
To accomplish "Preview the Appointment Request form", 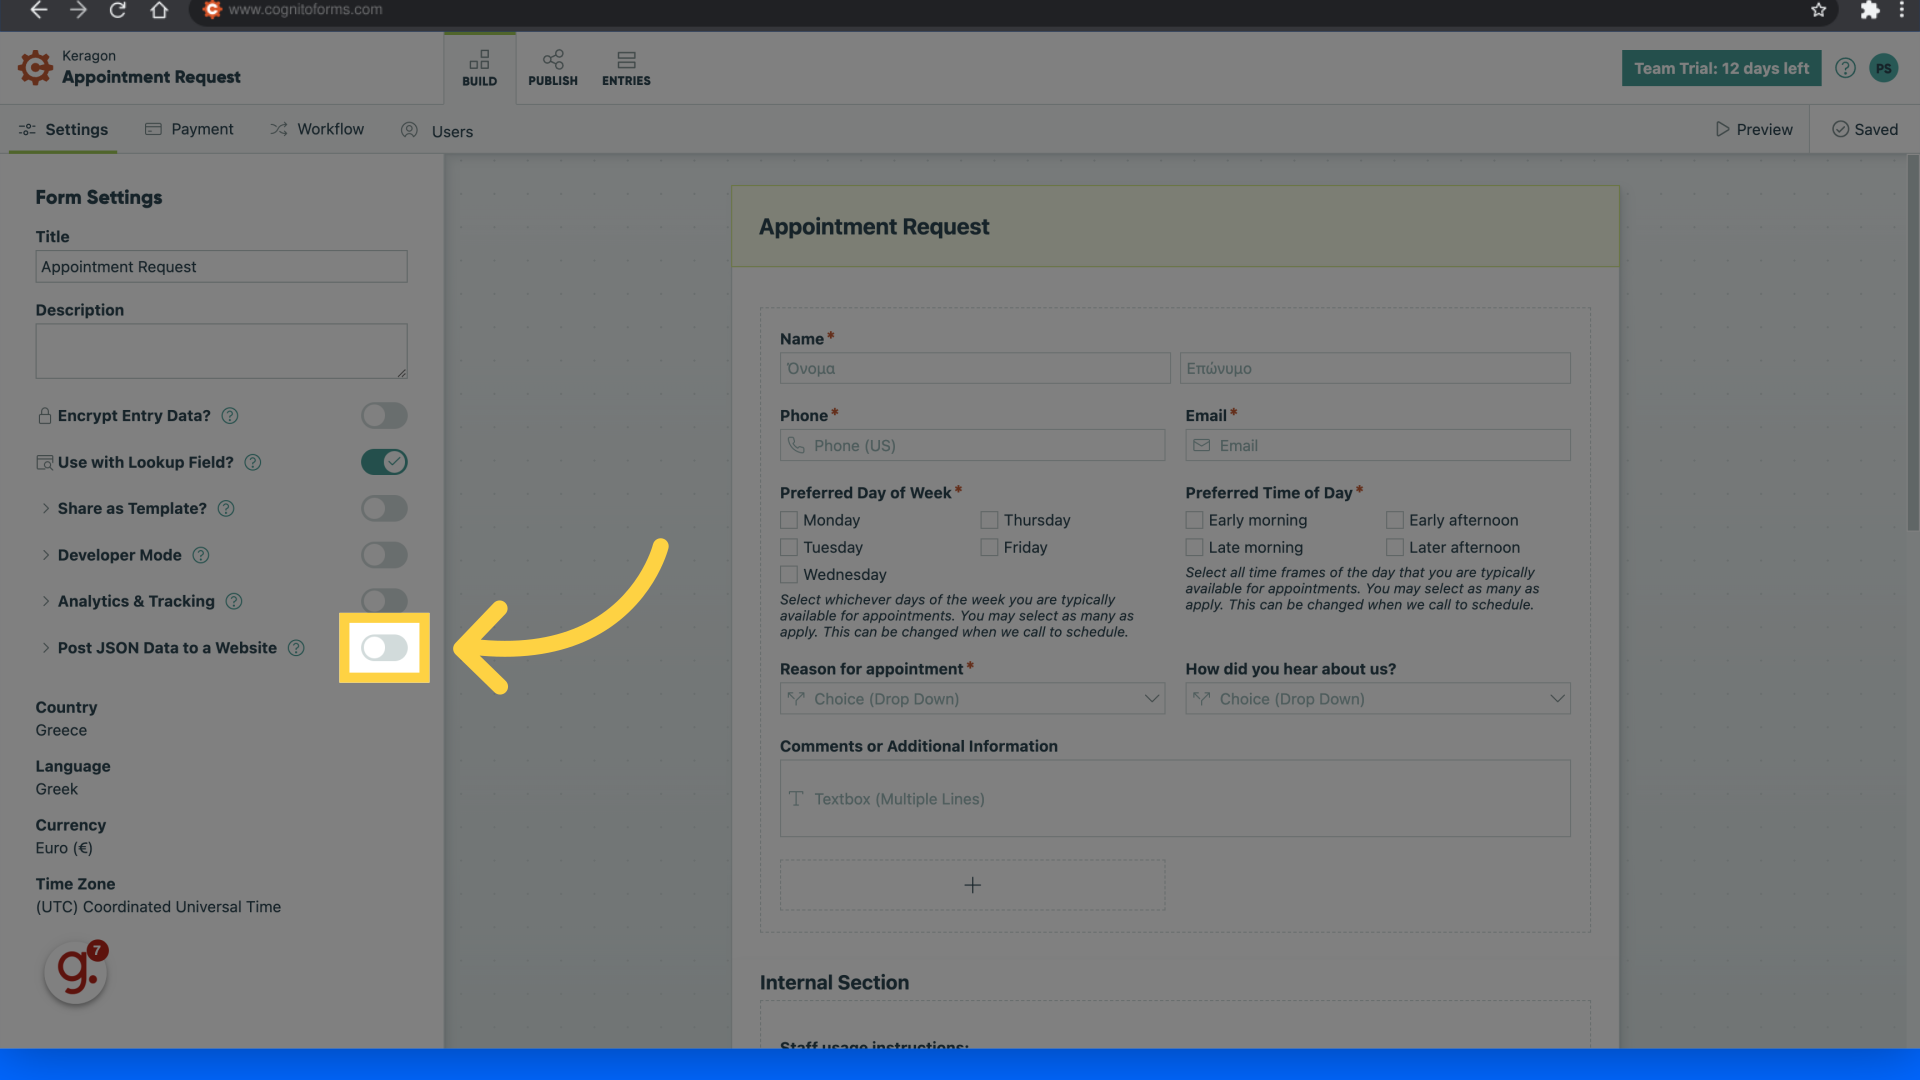I will tap(1754, 129).
